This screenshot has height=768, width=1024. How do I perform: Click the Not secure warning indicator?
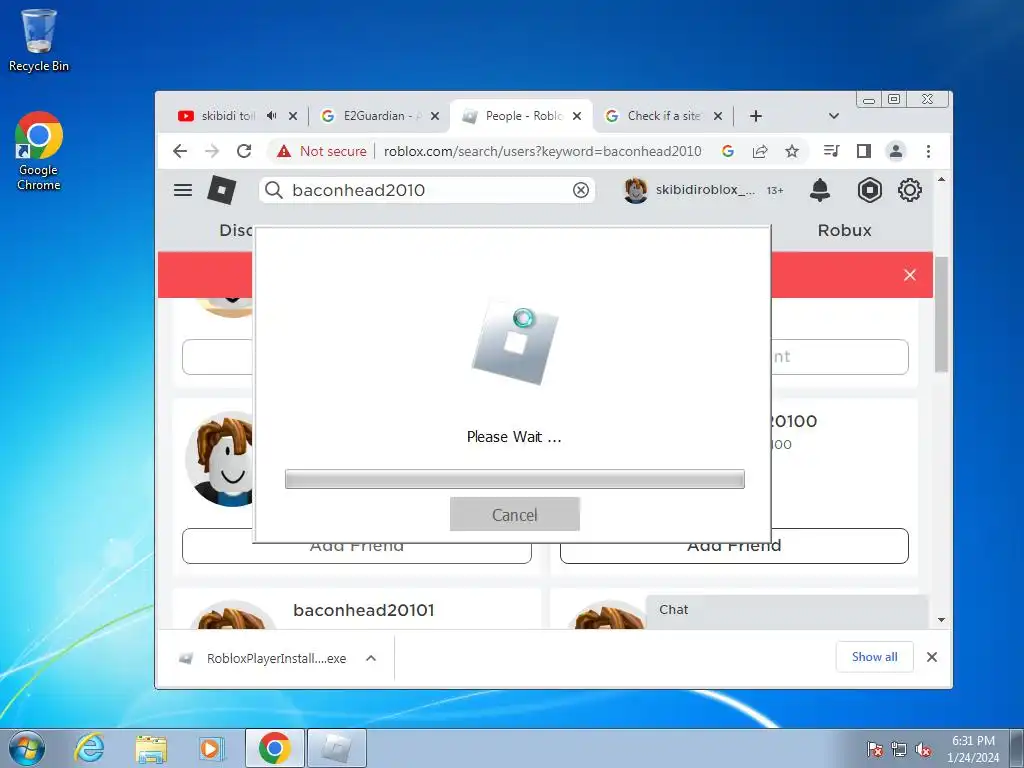(321, 152)
